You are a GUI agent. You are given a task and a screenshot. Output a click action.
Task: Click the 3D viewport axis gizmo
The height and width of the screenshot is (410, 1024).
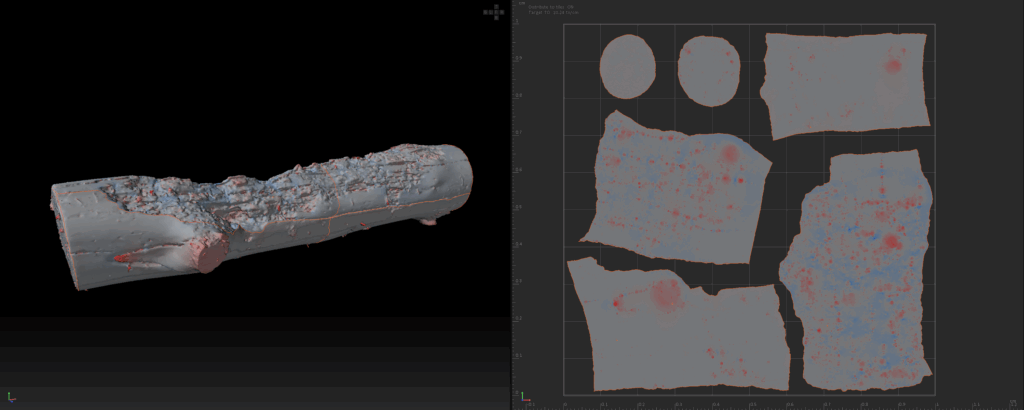pyautogui.click(x=11, y=398)
